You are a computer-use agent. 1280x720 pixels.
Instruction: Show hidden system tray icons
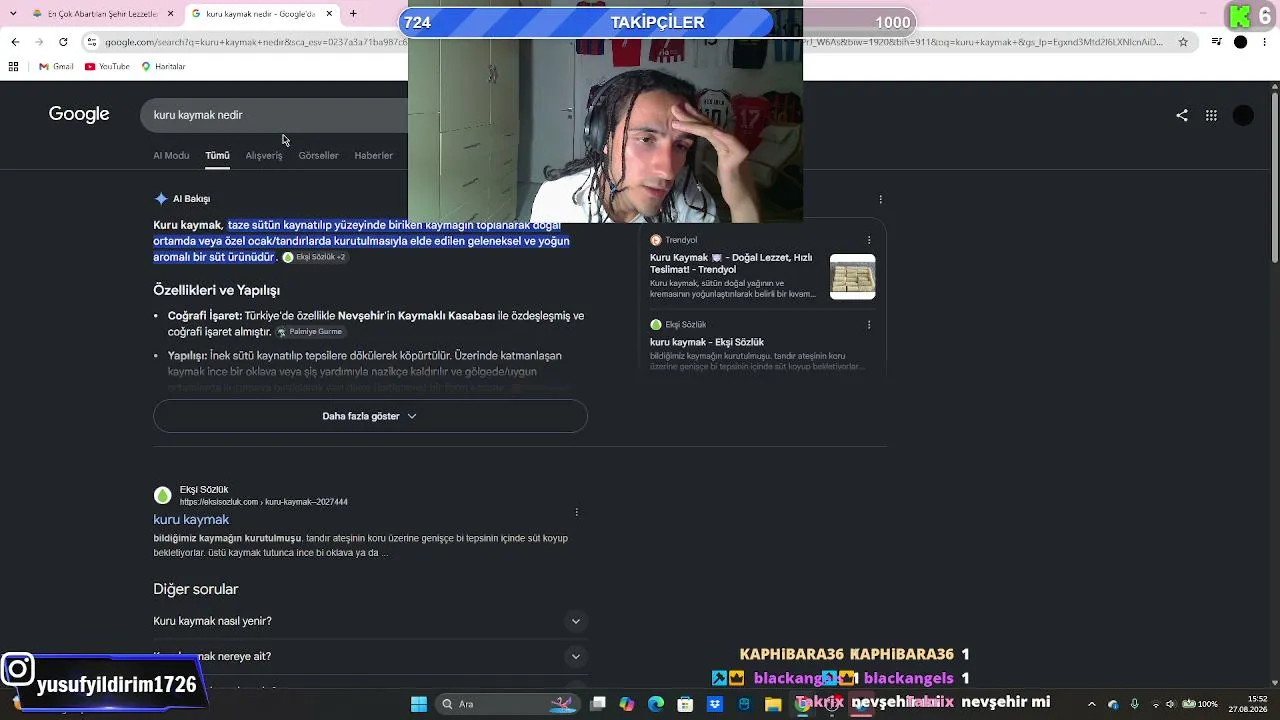point(1092,704)
